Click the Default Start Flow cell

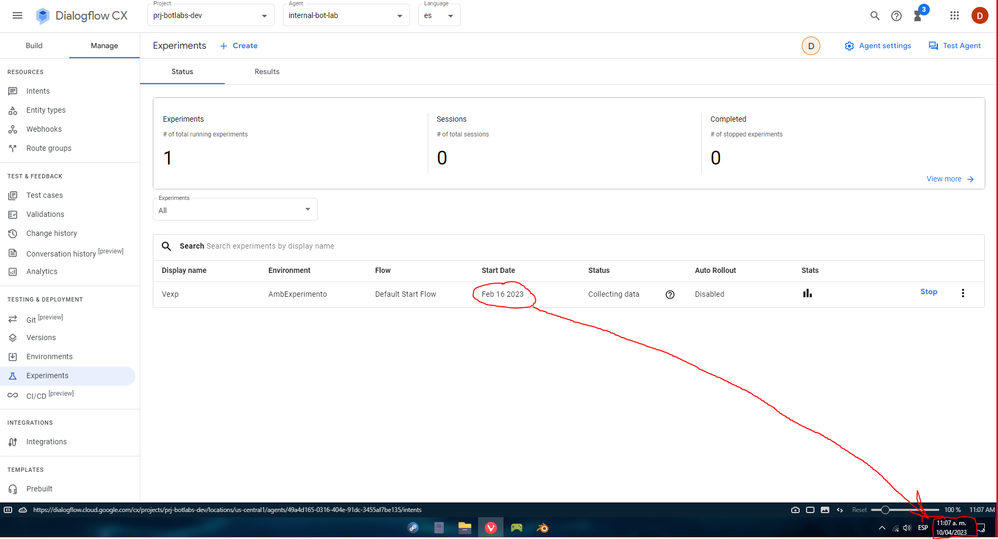(x=405, y=294)
